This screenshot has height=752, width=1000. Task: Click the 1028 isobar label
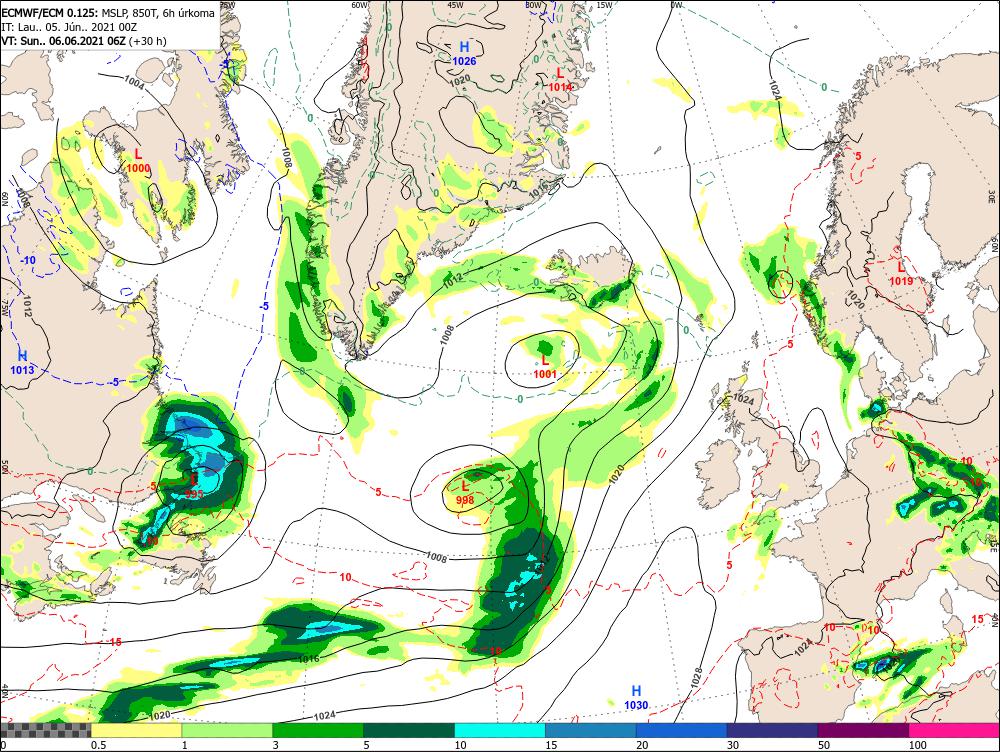click(x=696, y=678)
